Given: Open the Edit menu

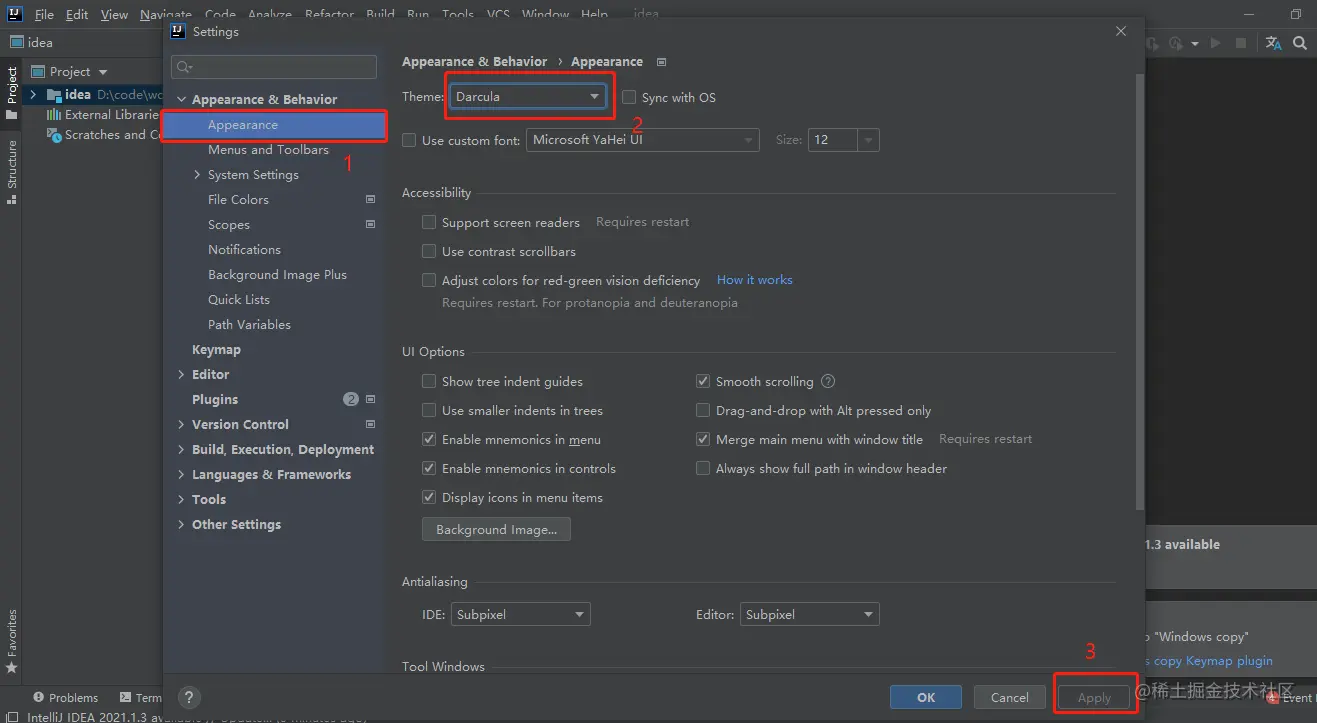Looking at the screenshot, I should (x=77, y=14).
